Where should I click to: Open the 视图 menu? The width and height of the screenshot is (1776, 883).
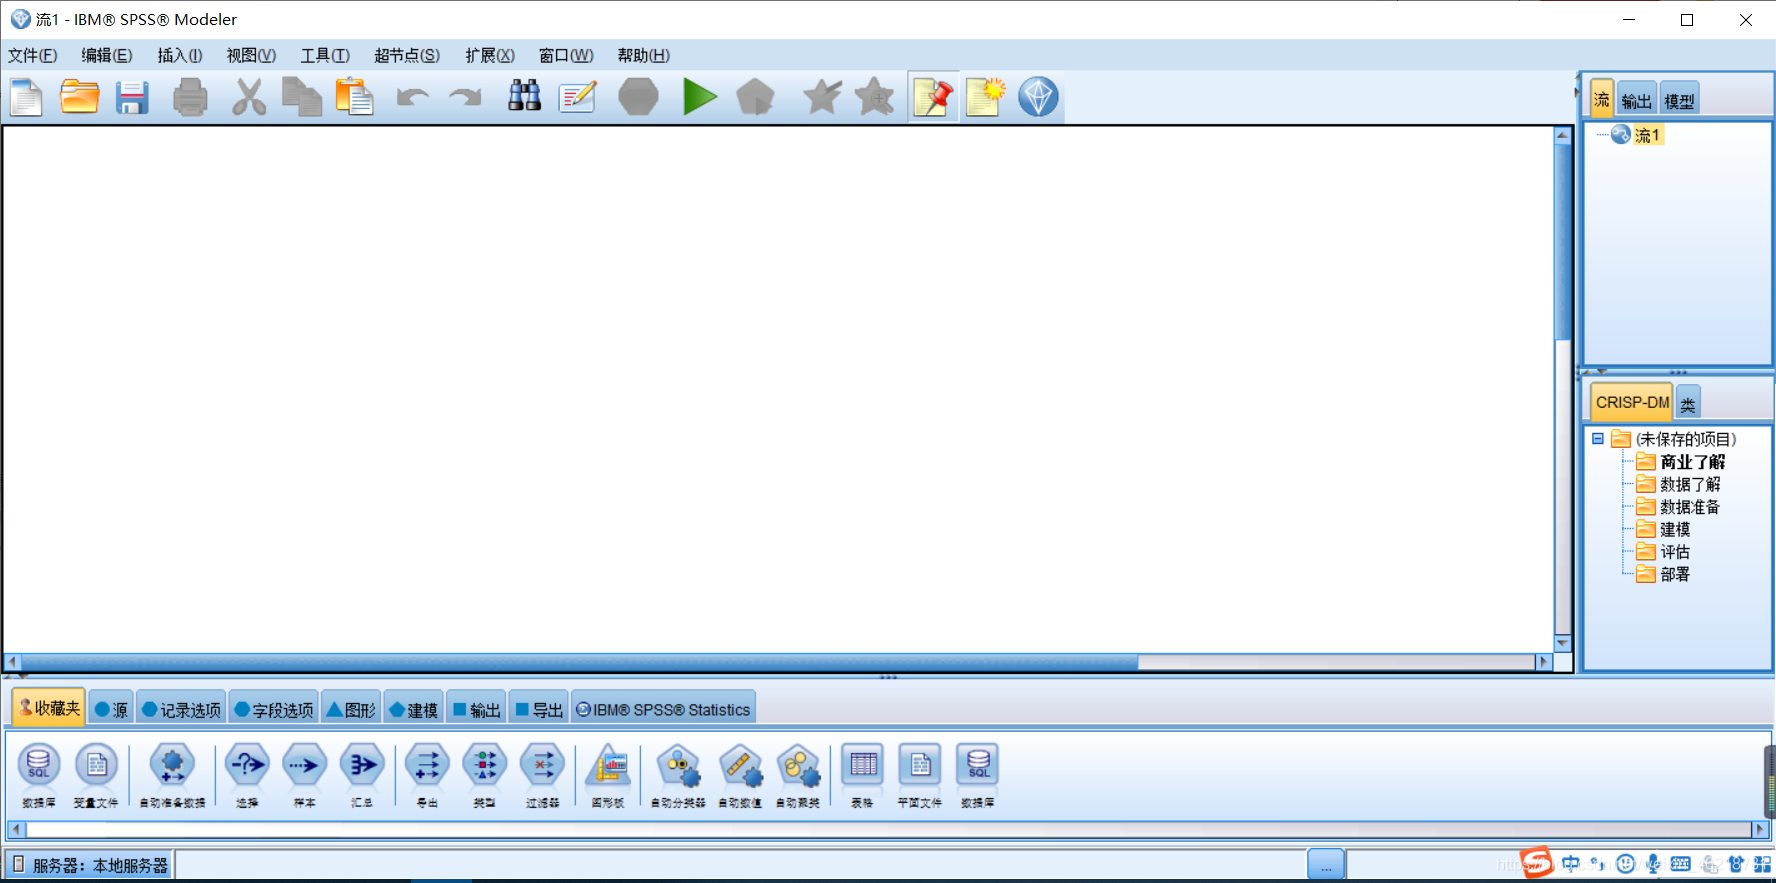(x=251, y=55)
